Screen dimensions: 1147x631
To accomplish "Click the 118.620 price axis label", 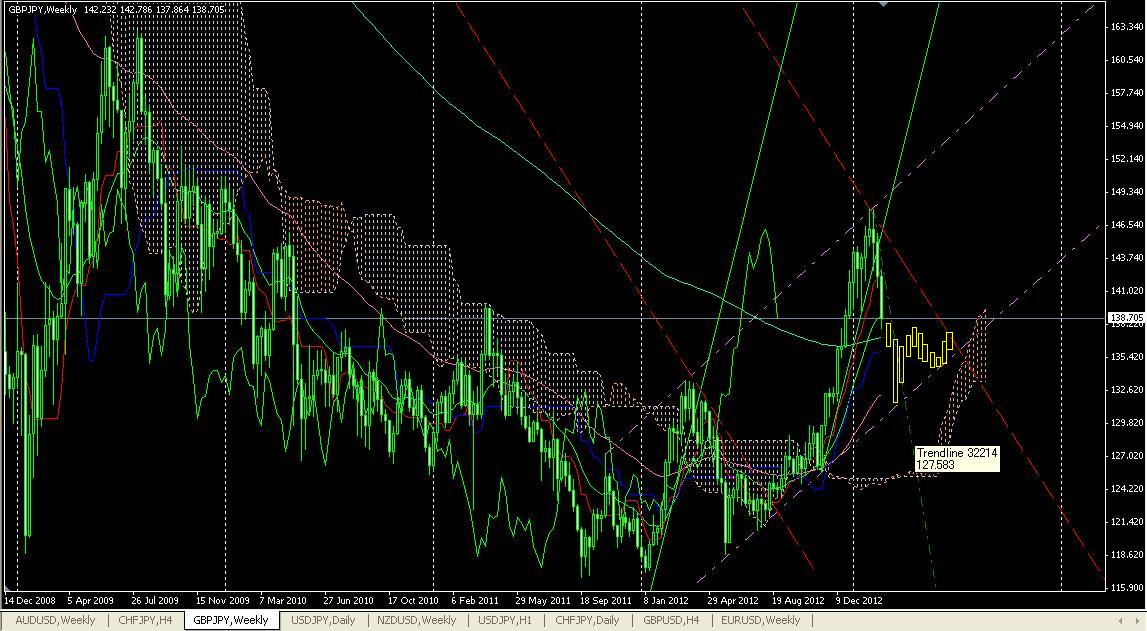I will click(x=1127, y=554).
